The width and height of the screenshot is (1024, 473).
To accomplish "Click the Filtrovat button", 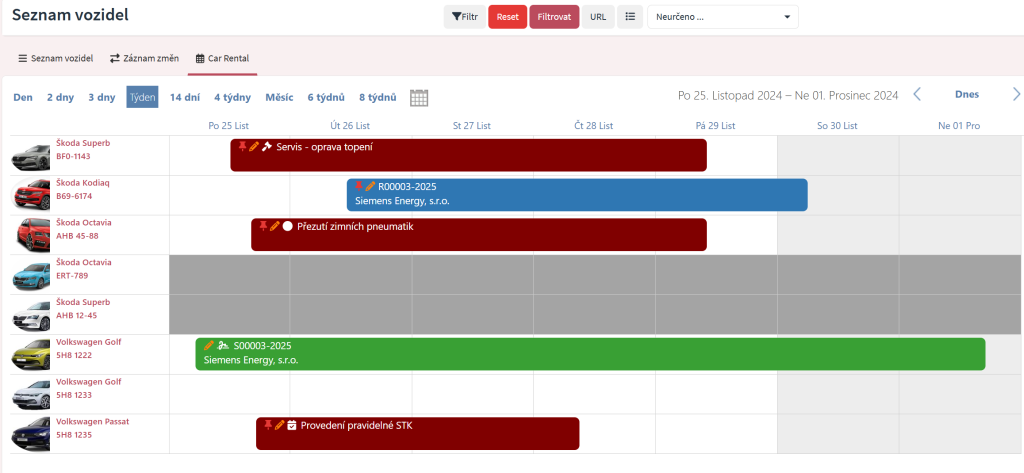I will point(554,17).
